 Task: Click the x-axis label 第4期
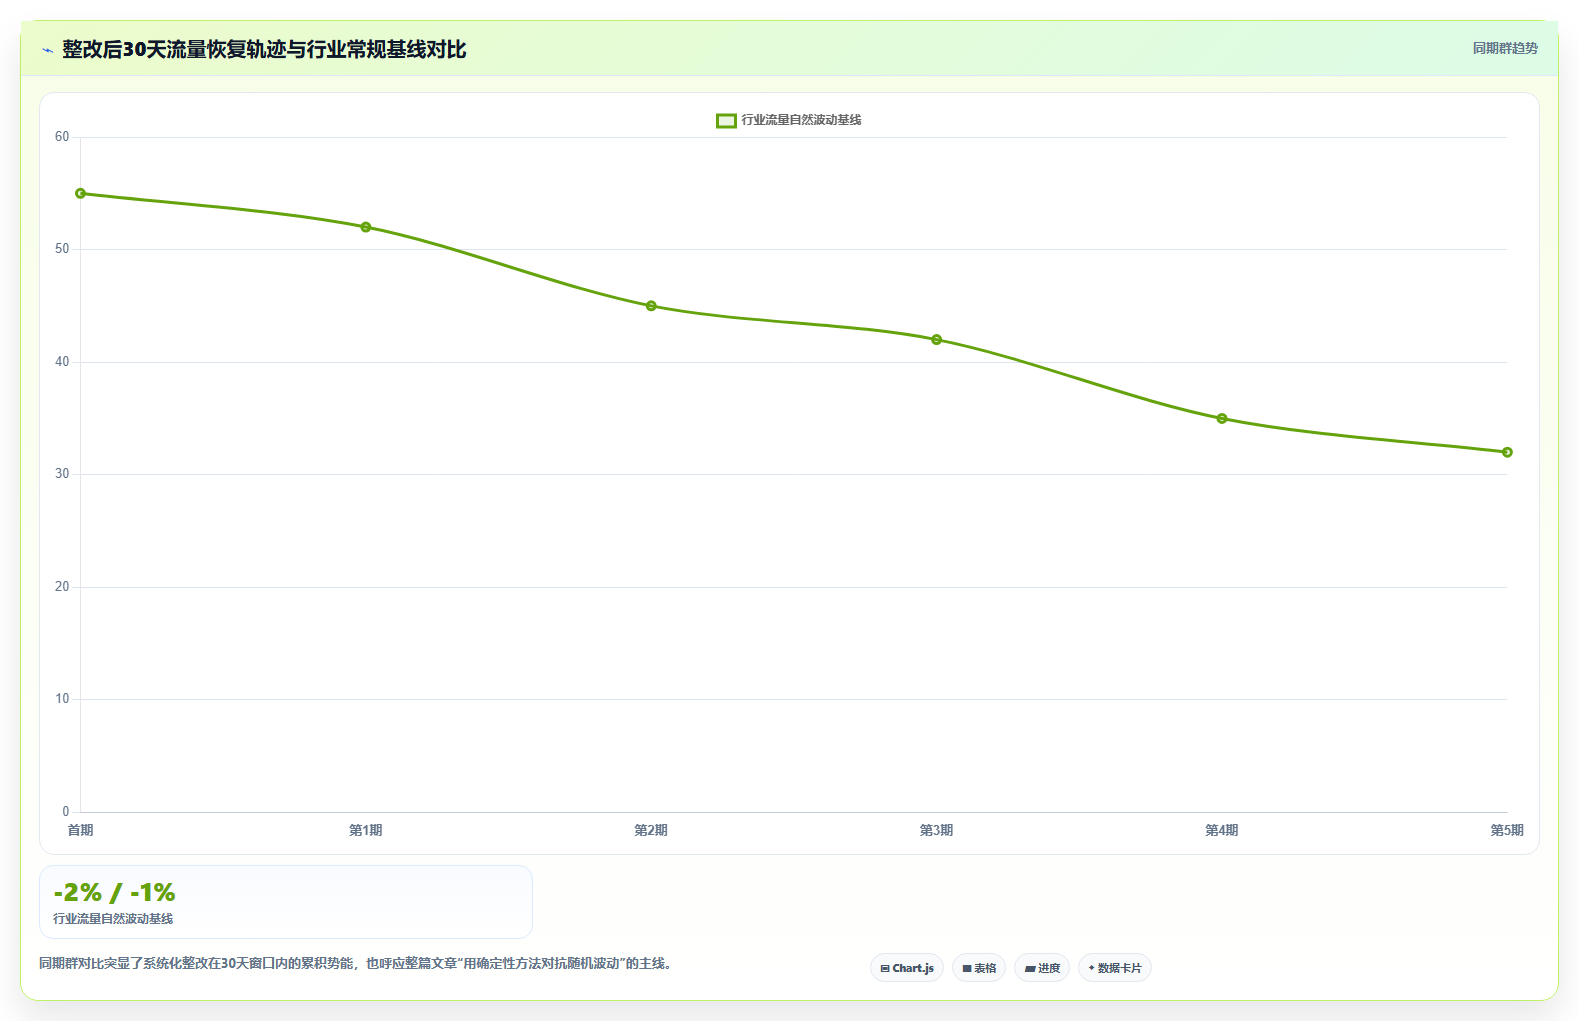pyautogui.click(x=1222, y=830)
